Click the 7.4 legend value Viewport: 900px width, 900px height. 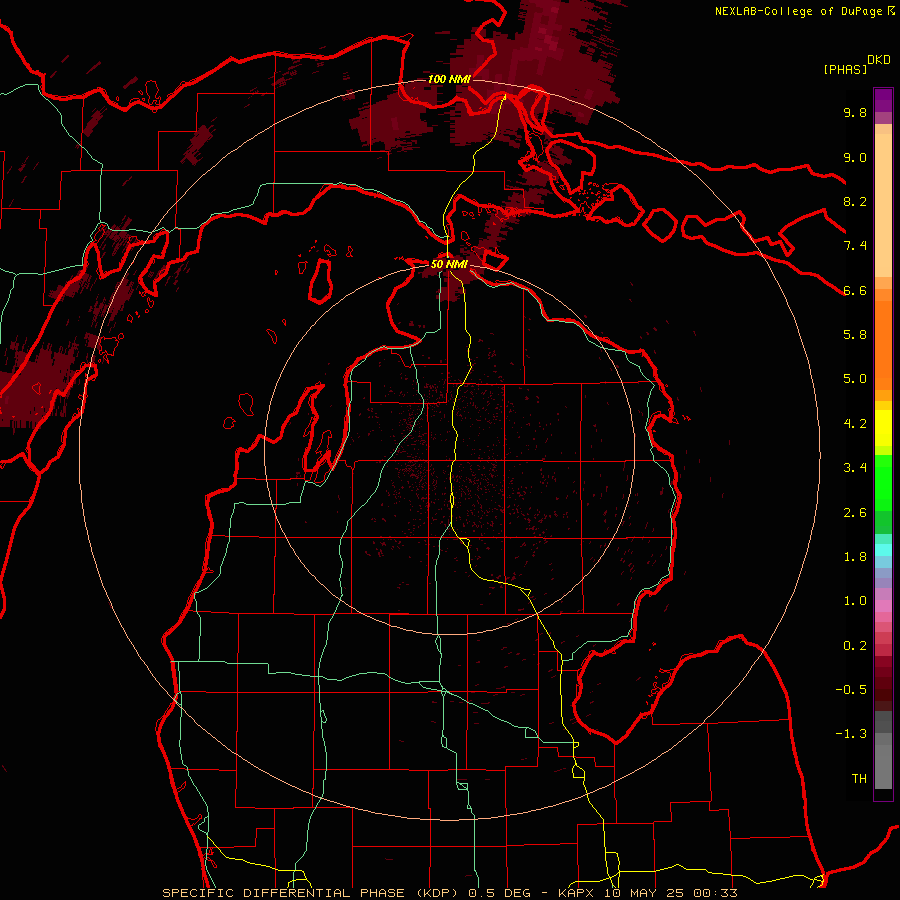[x=855, y=246]
